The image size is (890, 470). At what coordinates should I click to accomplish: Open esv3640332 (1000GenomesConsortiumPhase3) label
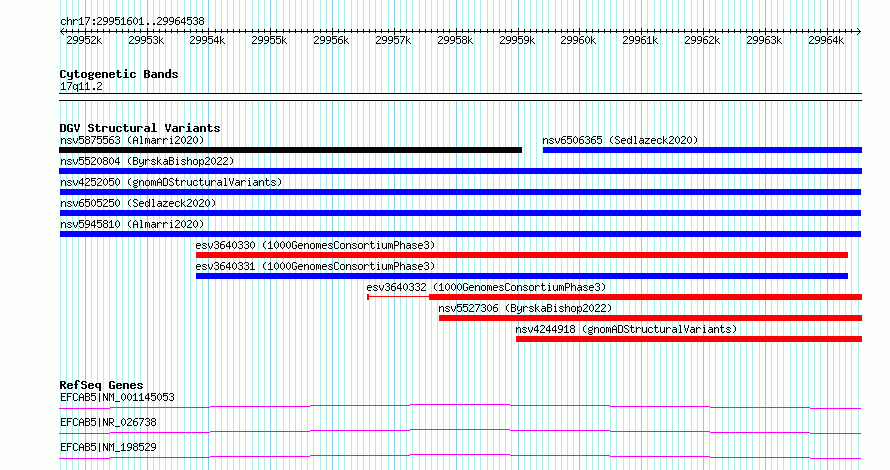tap(486, 287)
